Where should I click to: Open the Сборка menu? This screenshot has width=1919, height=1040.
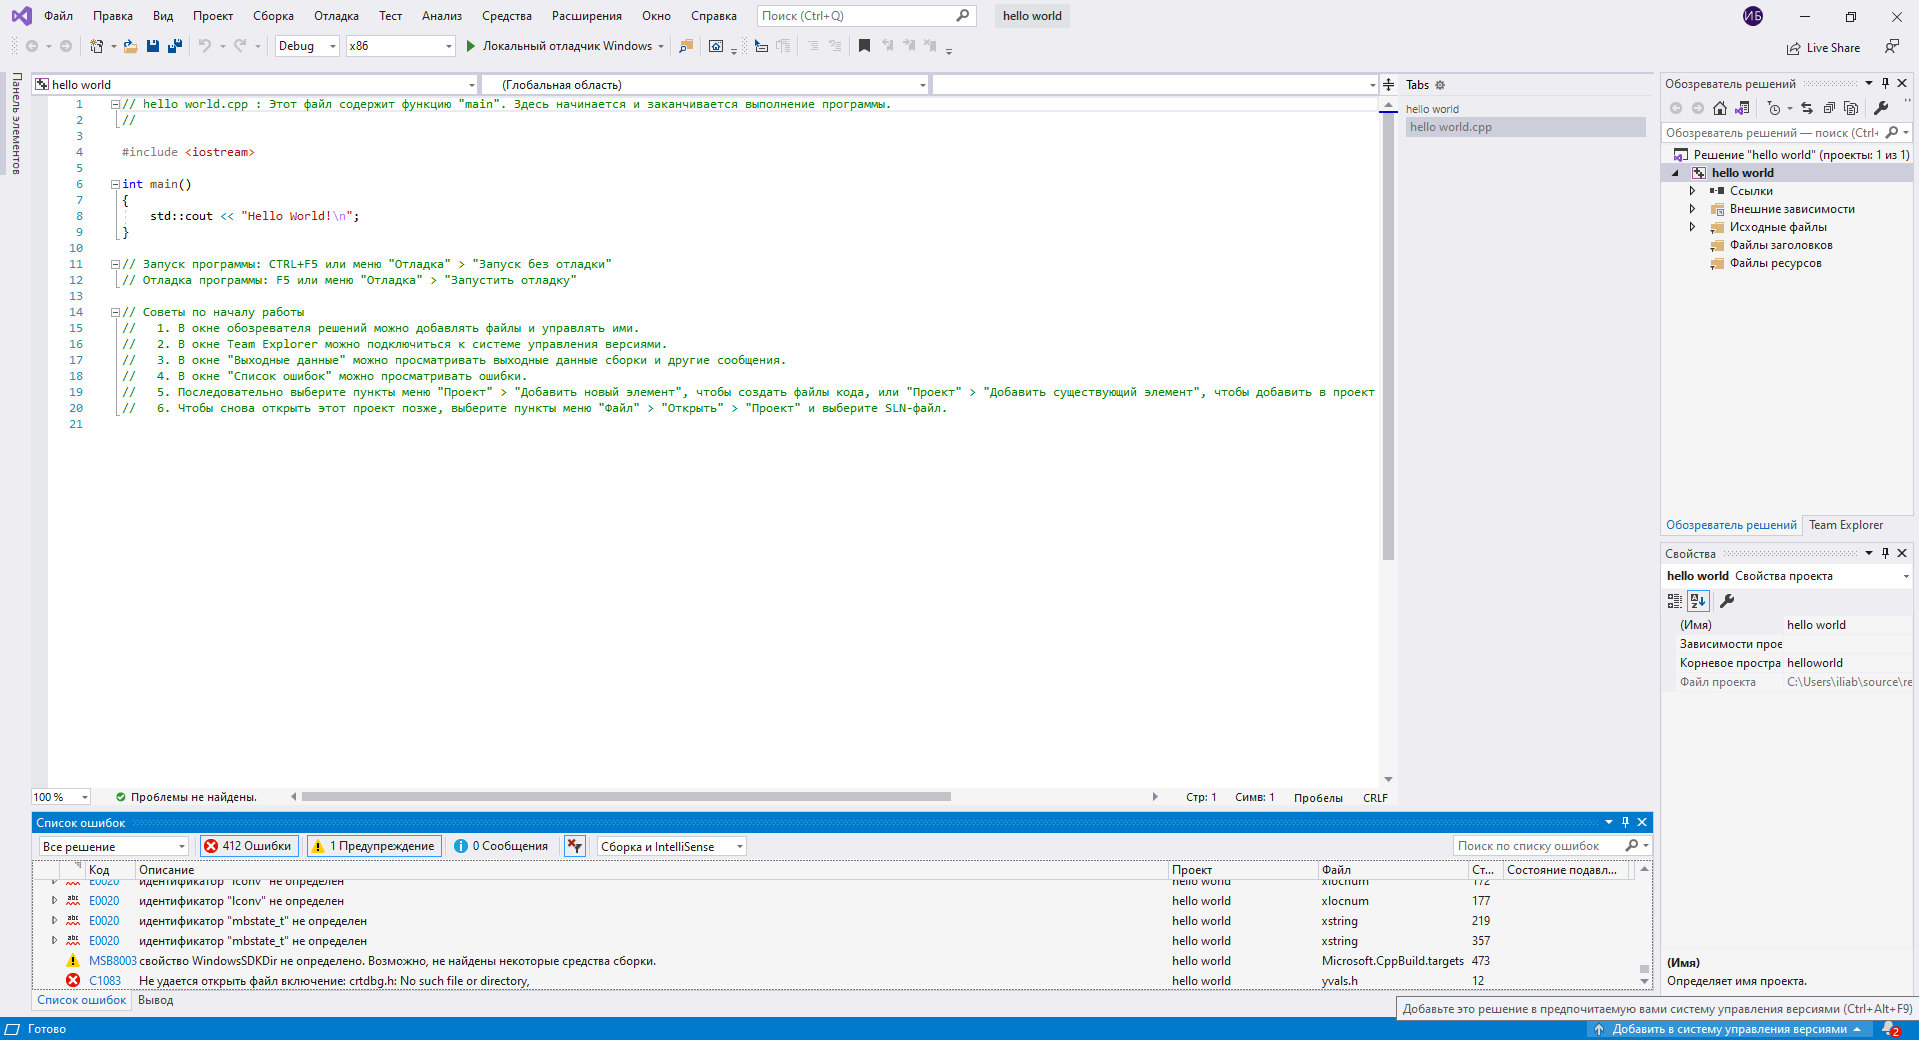click(273, 16)
